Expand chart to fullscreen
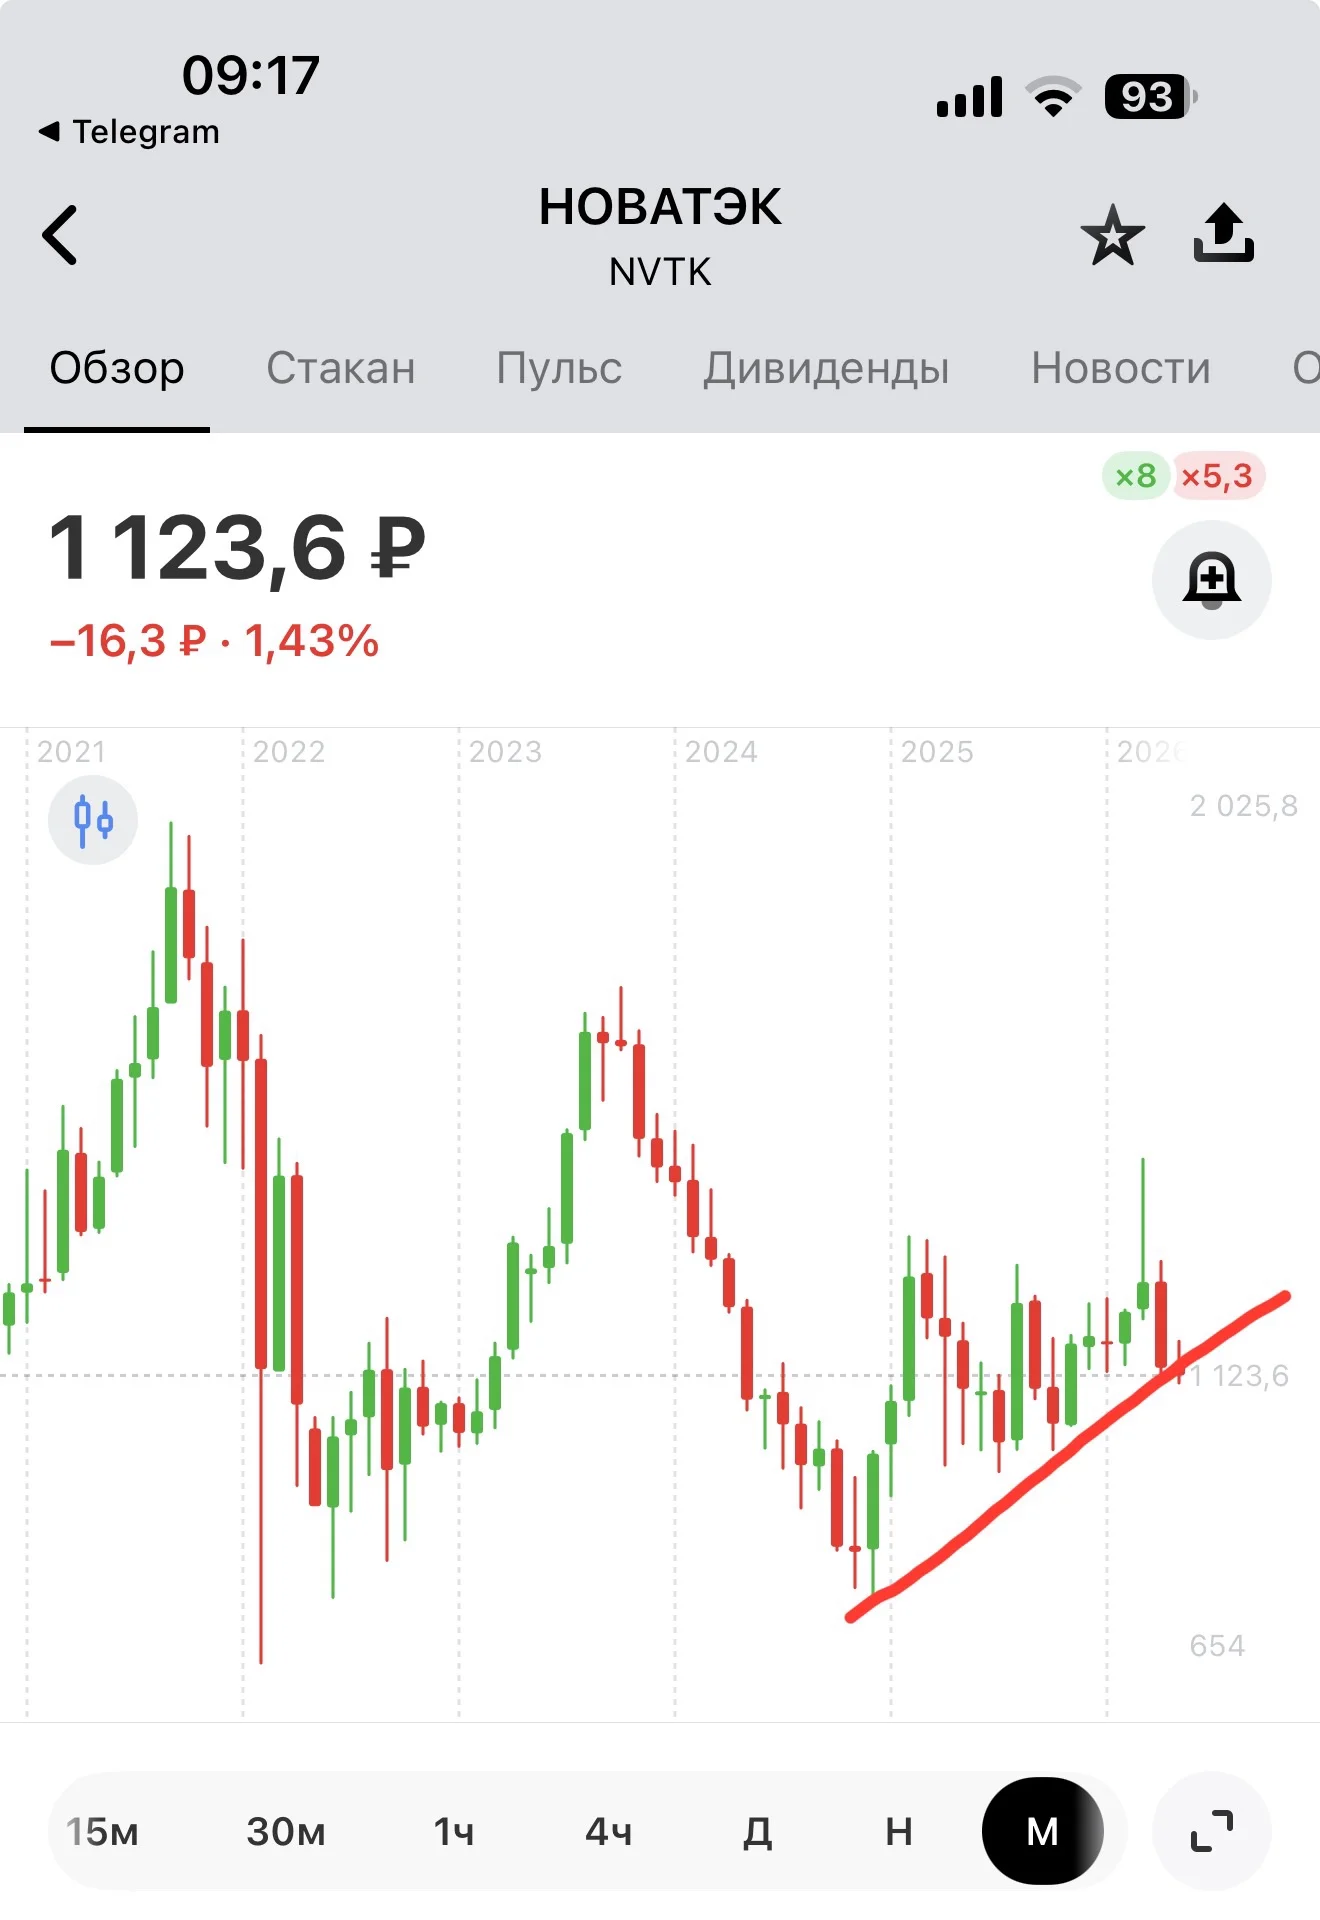This screenshot has height=1920, width=1320. (x=1212, y=1831)
